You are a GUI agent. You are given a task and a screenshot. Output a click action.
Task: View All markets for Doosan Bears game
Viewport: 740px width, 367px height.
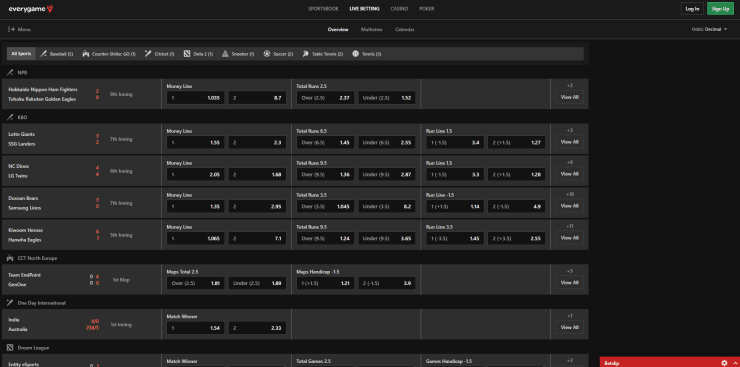click(x=569, y=206)
